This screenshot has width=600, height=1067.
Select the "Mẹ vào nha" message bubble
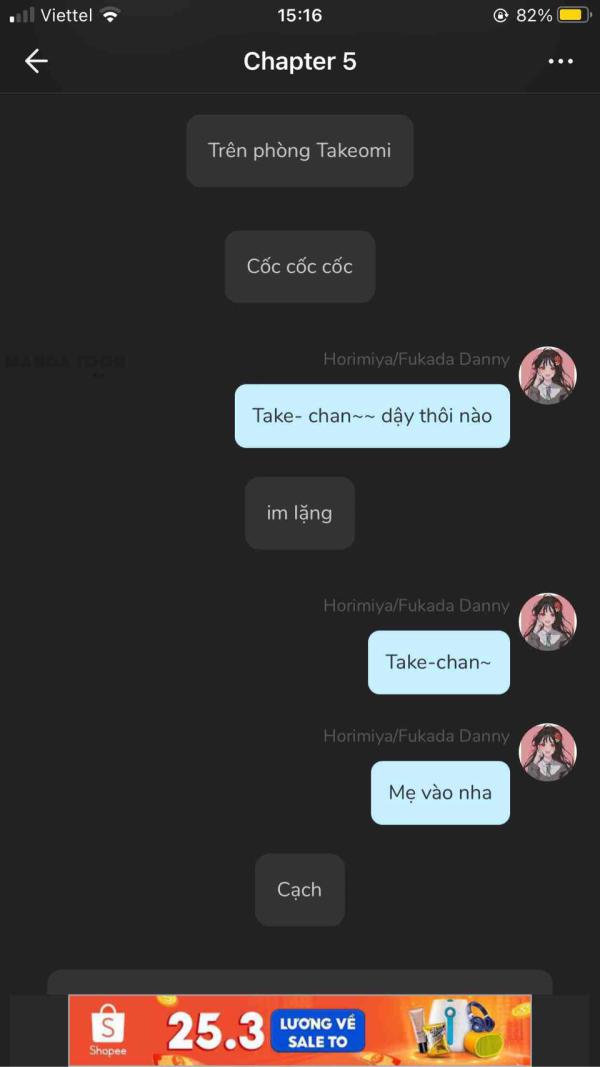tap(440, 793)
